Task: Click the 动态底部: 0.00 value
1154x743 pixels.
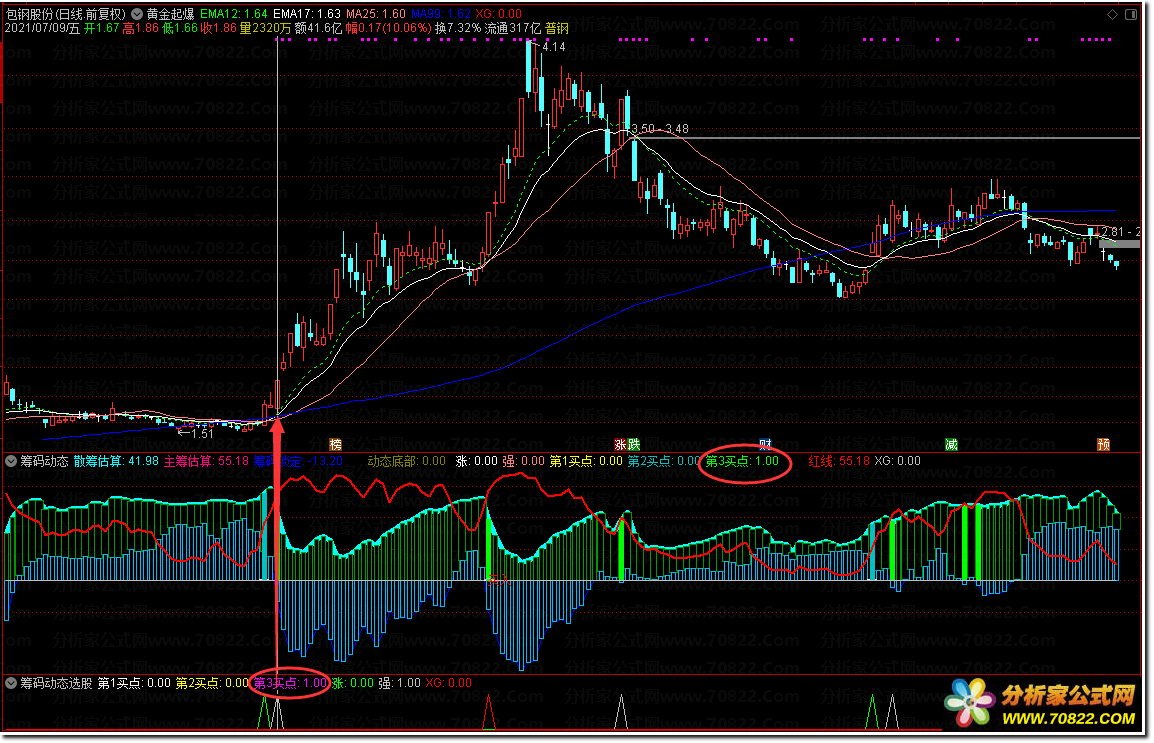Action: click(x=406, y=461)
